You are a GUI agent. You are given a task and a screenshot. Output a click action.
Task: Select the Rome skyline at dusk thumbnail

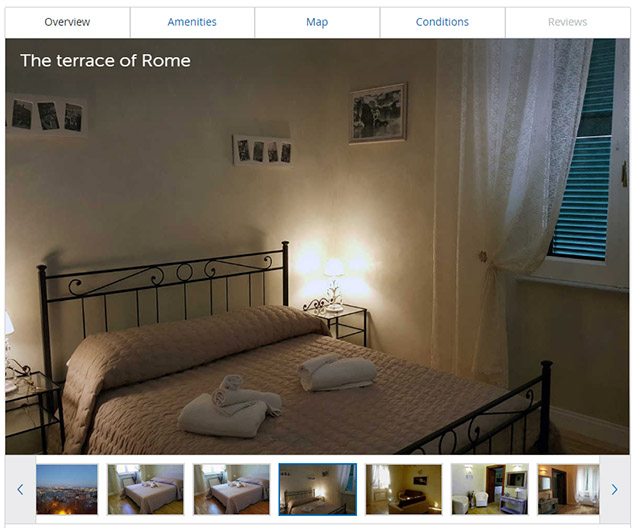click(x=67, y=489)
